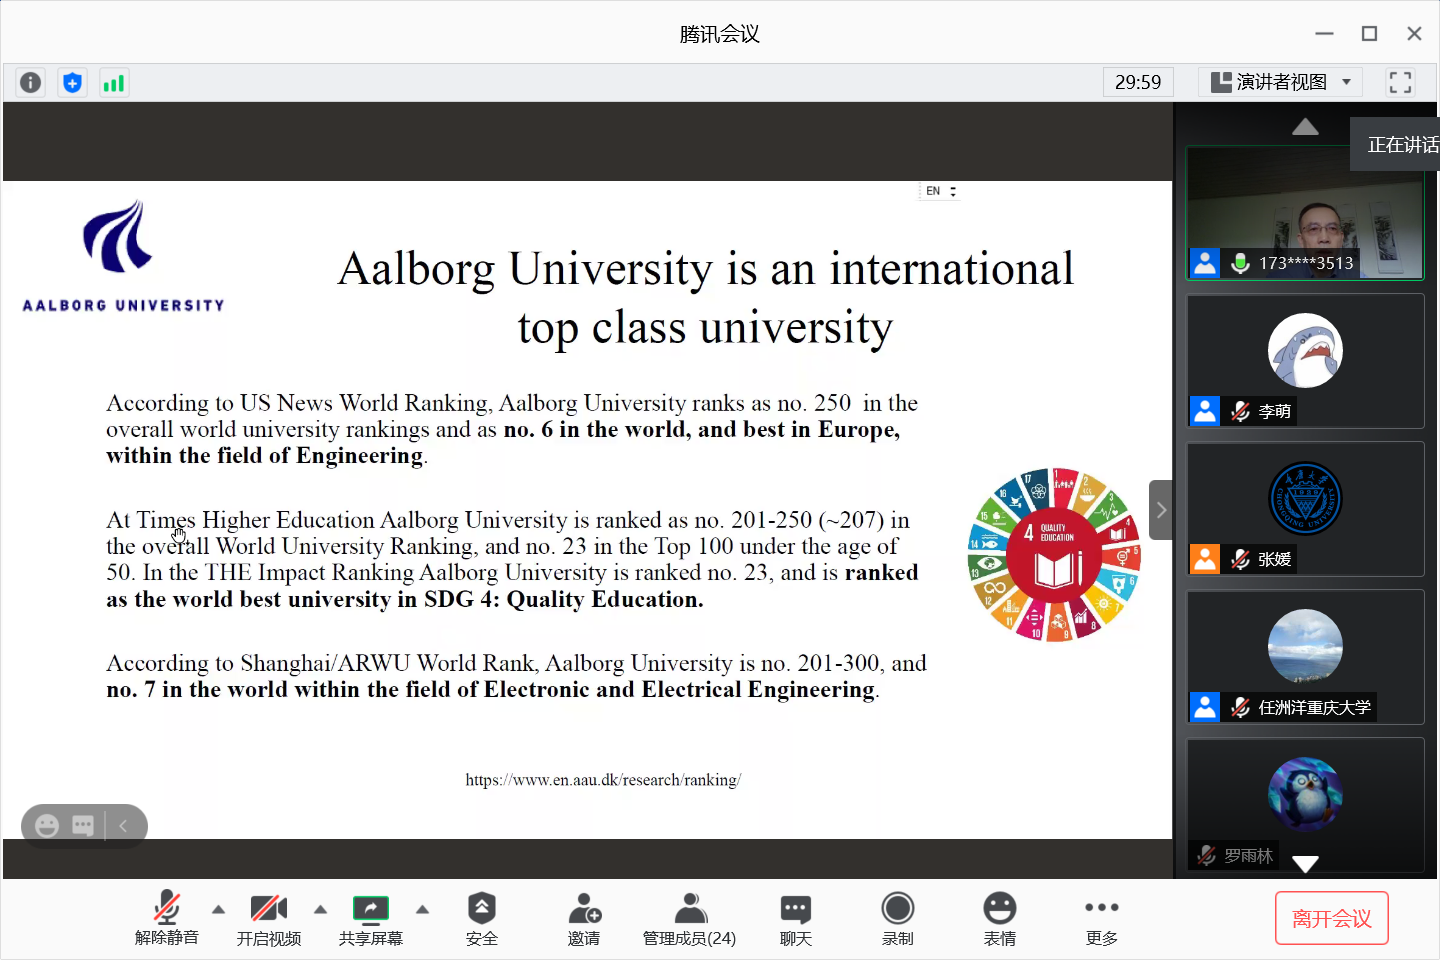Image resolution: width=1440 pixels, height=960 pixels.
Task: Expand video options arrow beside 开启视频
Action: tap(320, 909)
